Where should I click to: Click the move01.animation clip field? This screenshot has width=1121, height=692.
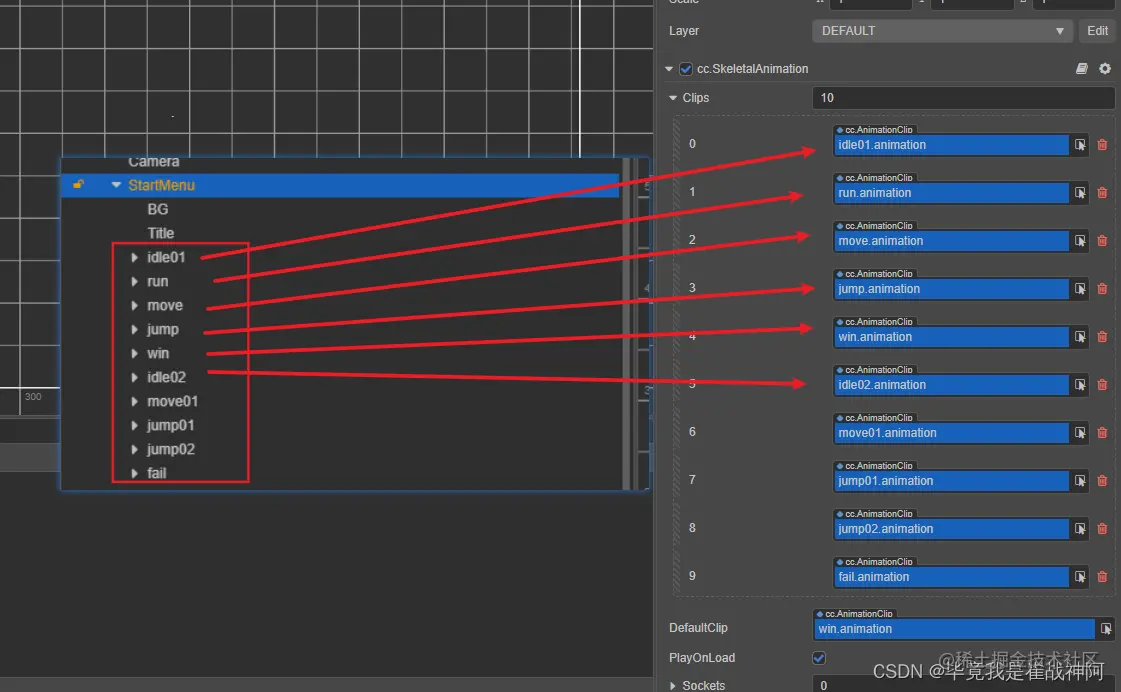[x=951, y=432]
